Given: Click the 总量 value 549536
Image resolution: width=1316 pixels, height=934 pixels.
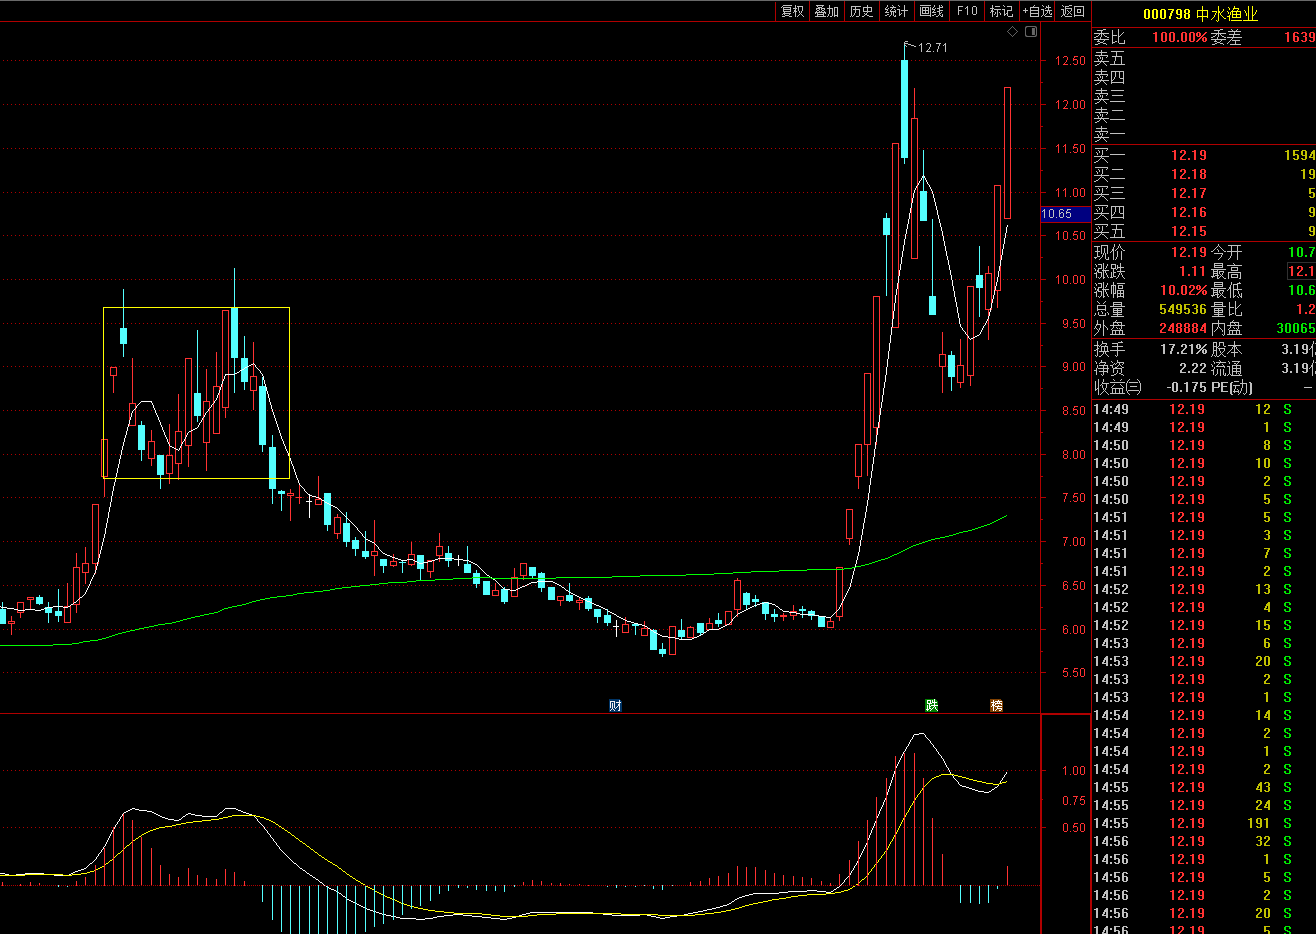Looking at the screenshot, I should click(x=1182, y=309).
